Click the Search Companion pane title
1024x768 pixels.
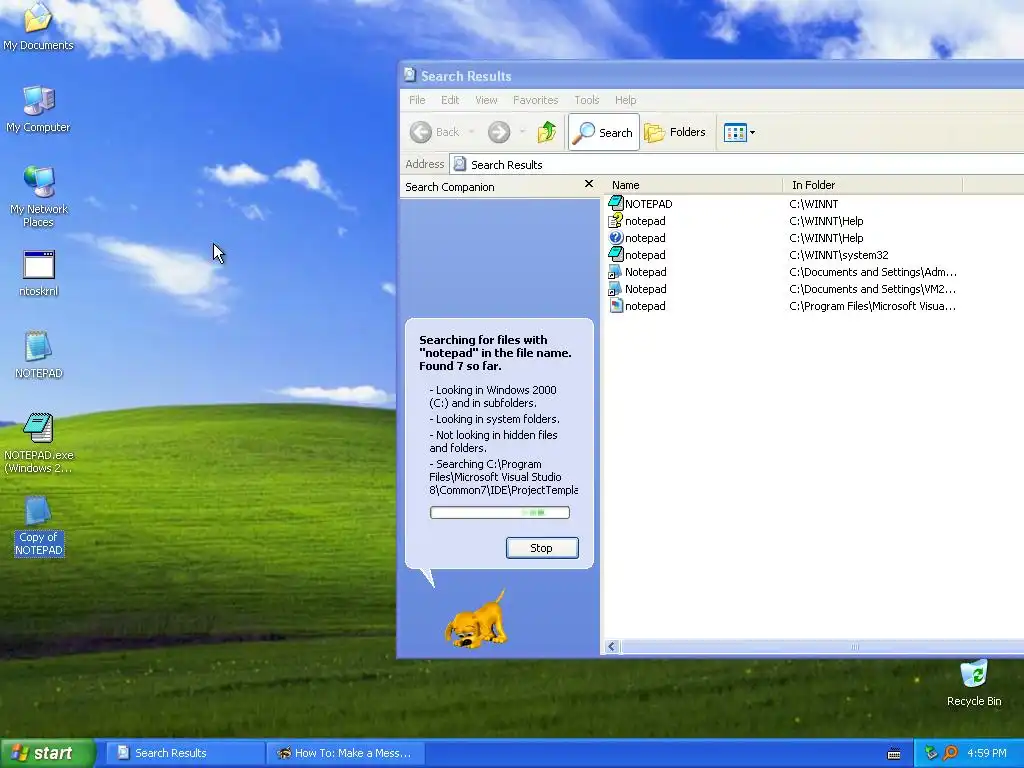[x=449, y=187]
